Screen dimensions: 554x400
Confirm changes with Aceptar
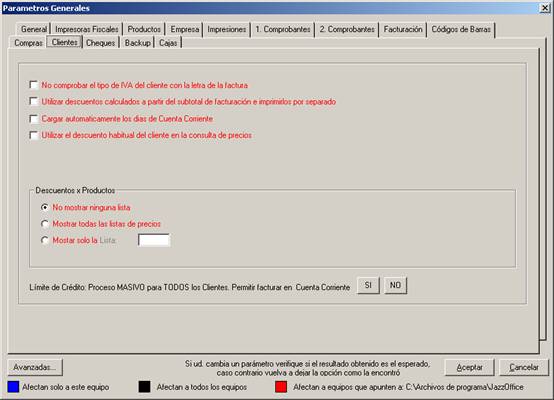pos(469,367)
